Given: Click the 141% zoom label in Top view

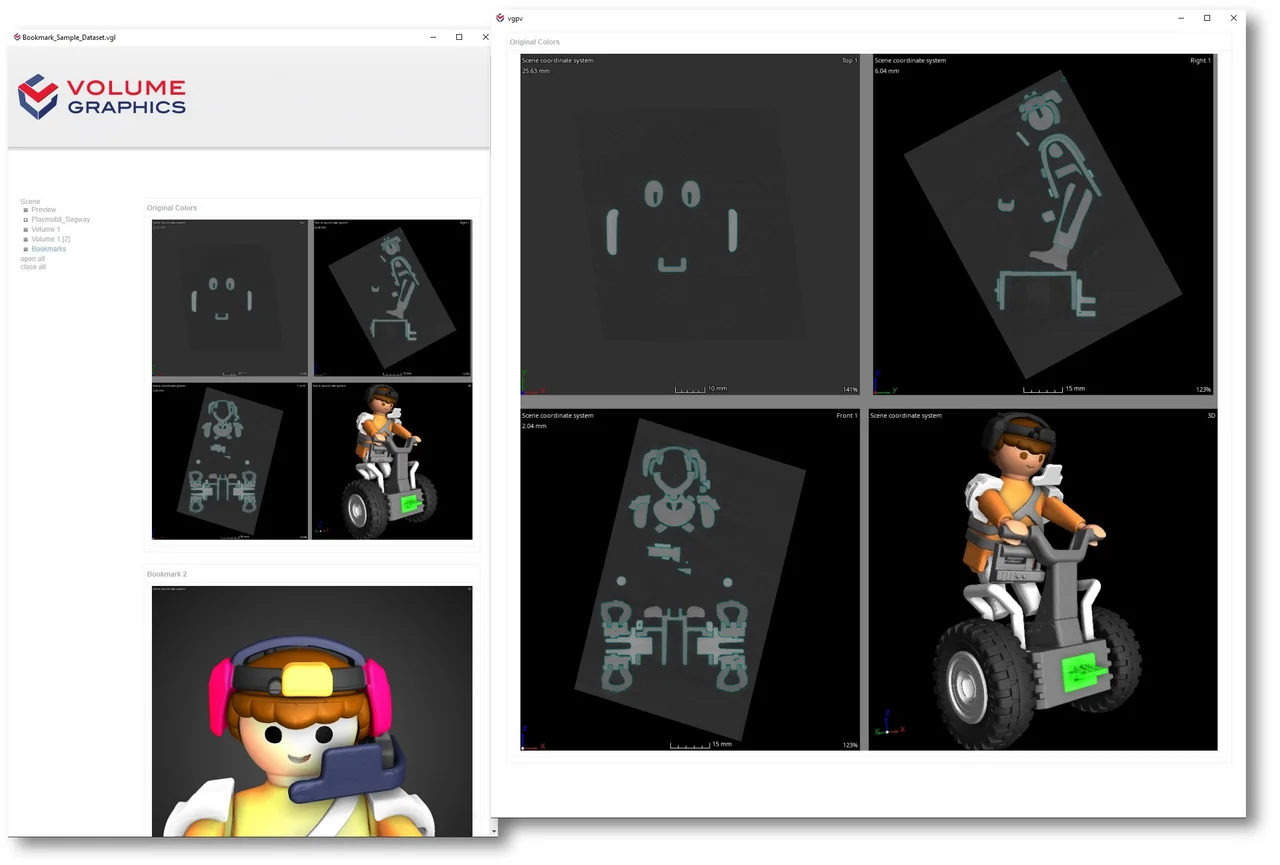Looking at the screenshot, I should click(849, 389).
